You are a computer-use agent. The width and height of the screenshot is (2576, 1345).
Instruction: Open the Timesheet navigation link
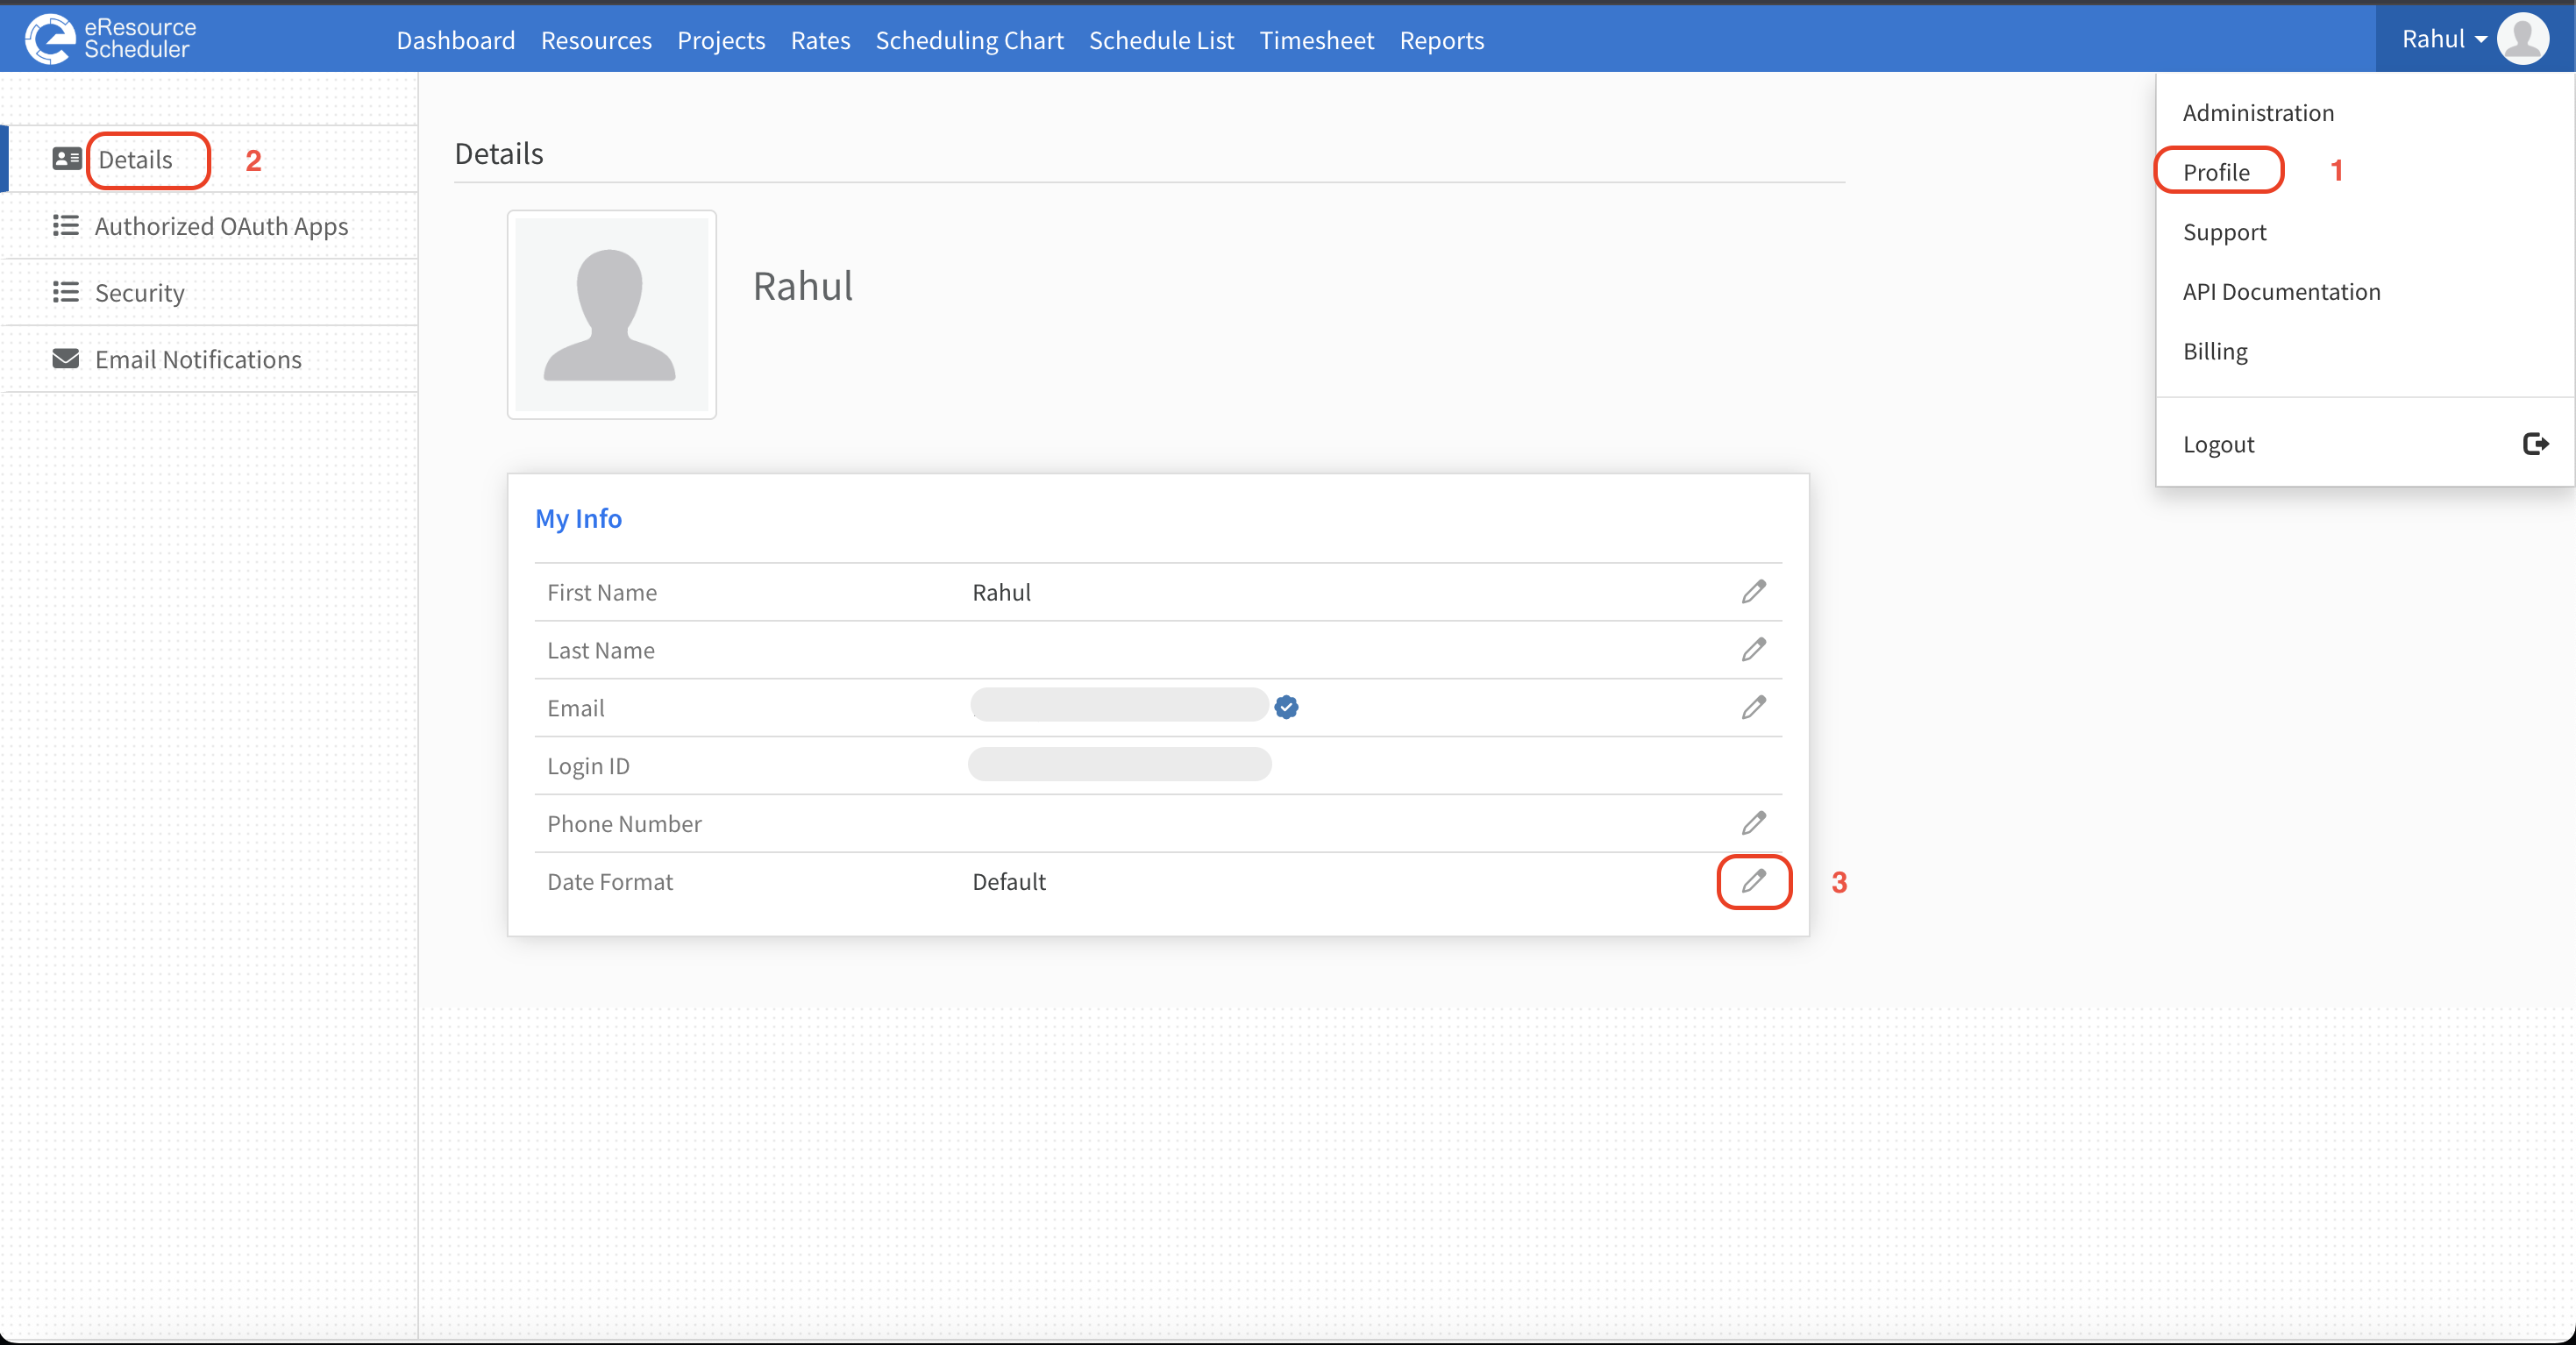[x=1316, y=40]
